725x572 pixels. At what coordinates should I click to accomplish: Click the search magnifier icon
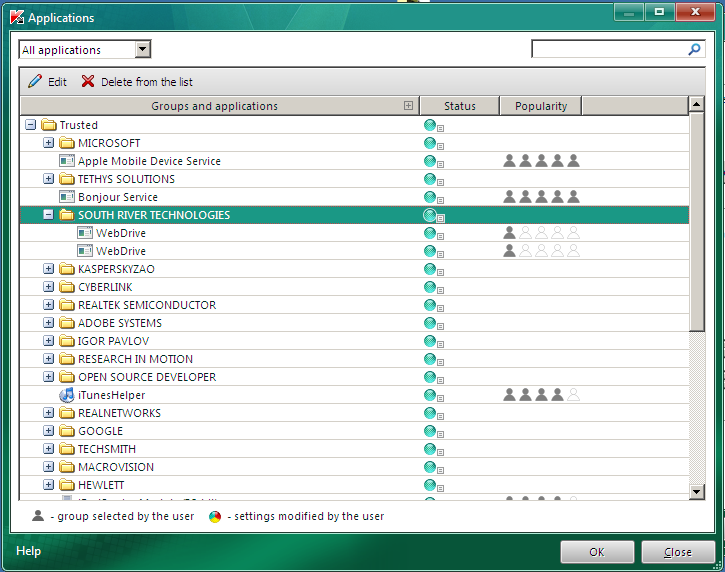click(694, 49)
